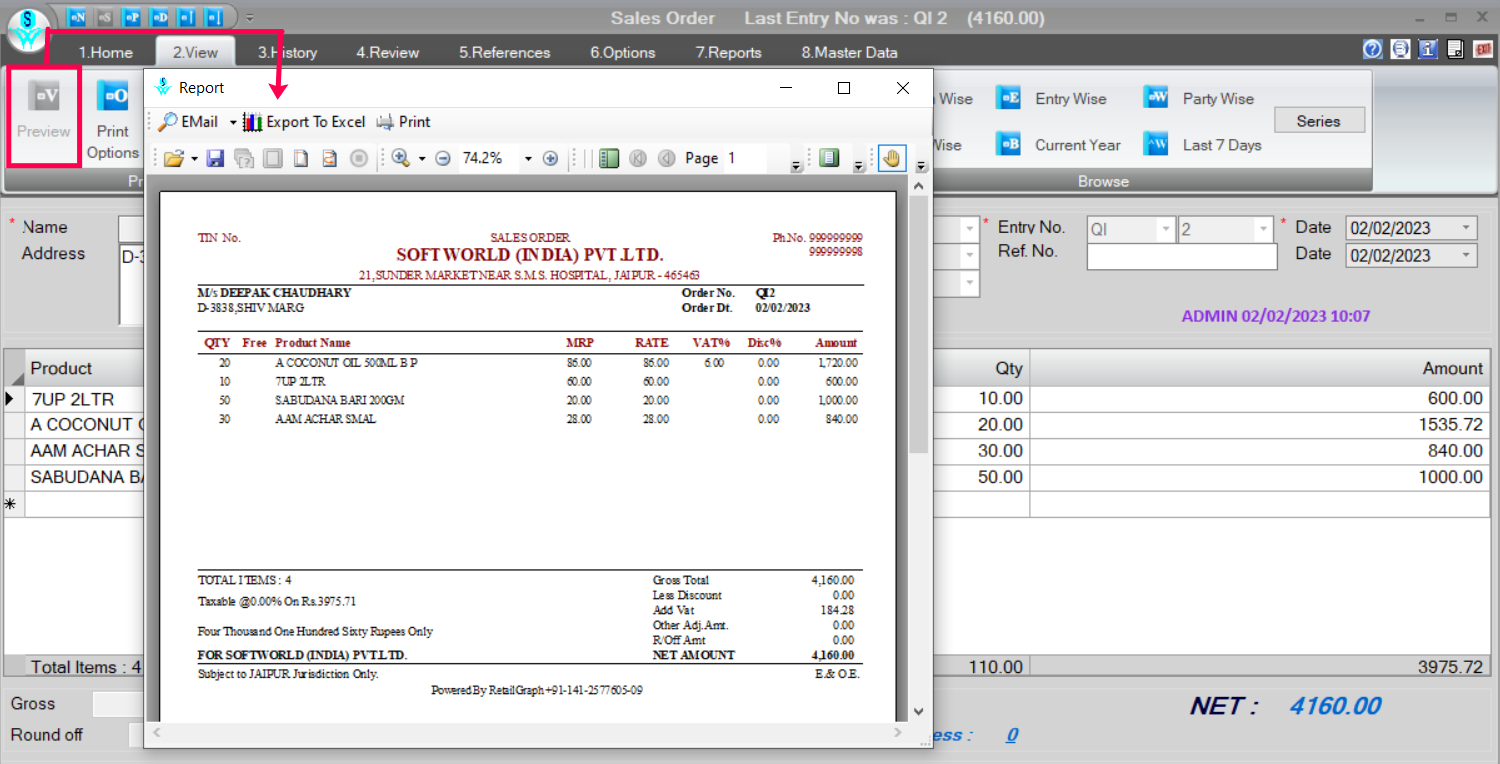Viewport: 1500px width, 764px height.
Task: Open the 7.Reports tab
Action: tap(729, 52)
